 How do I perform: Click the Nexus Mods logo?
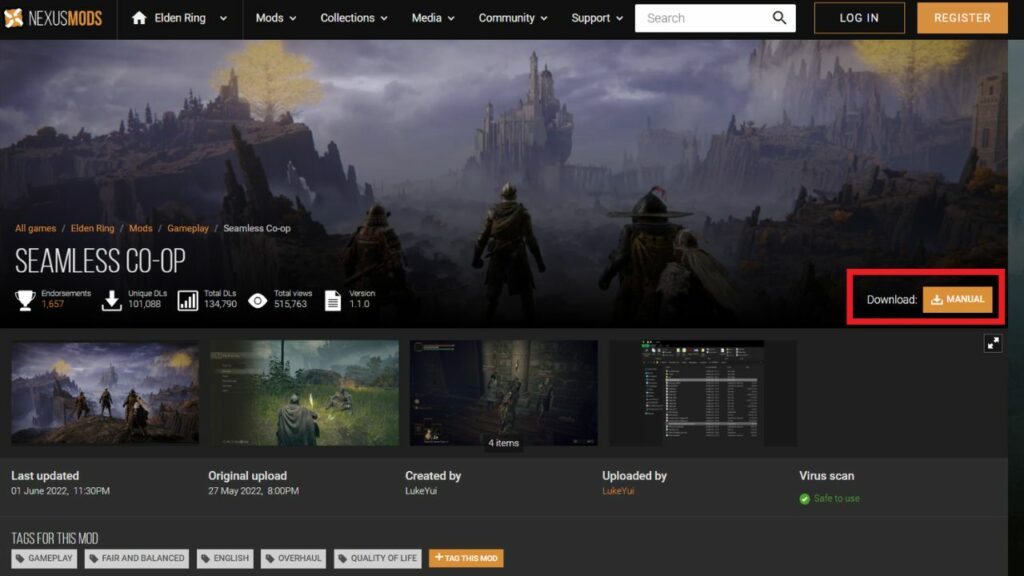pos(53,18)
